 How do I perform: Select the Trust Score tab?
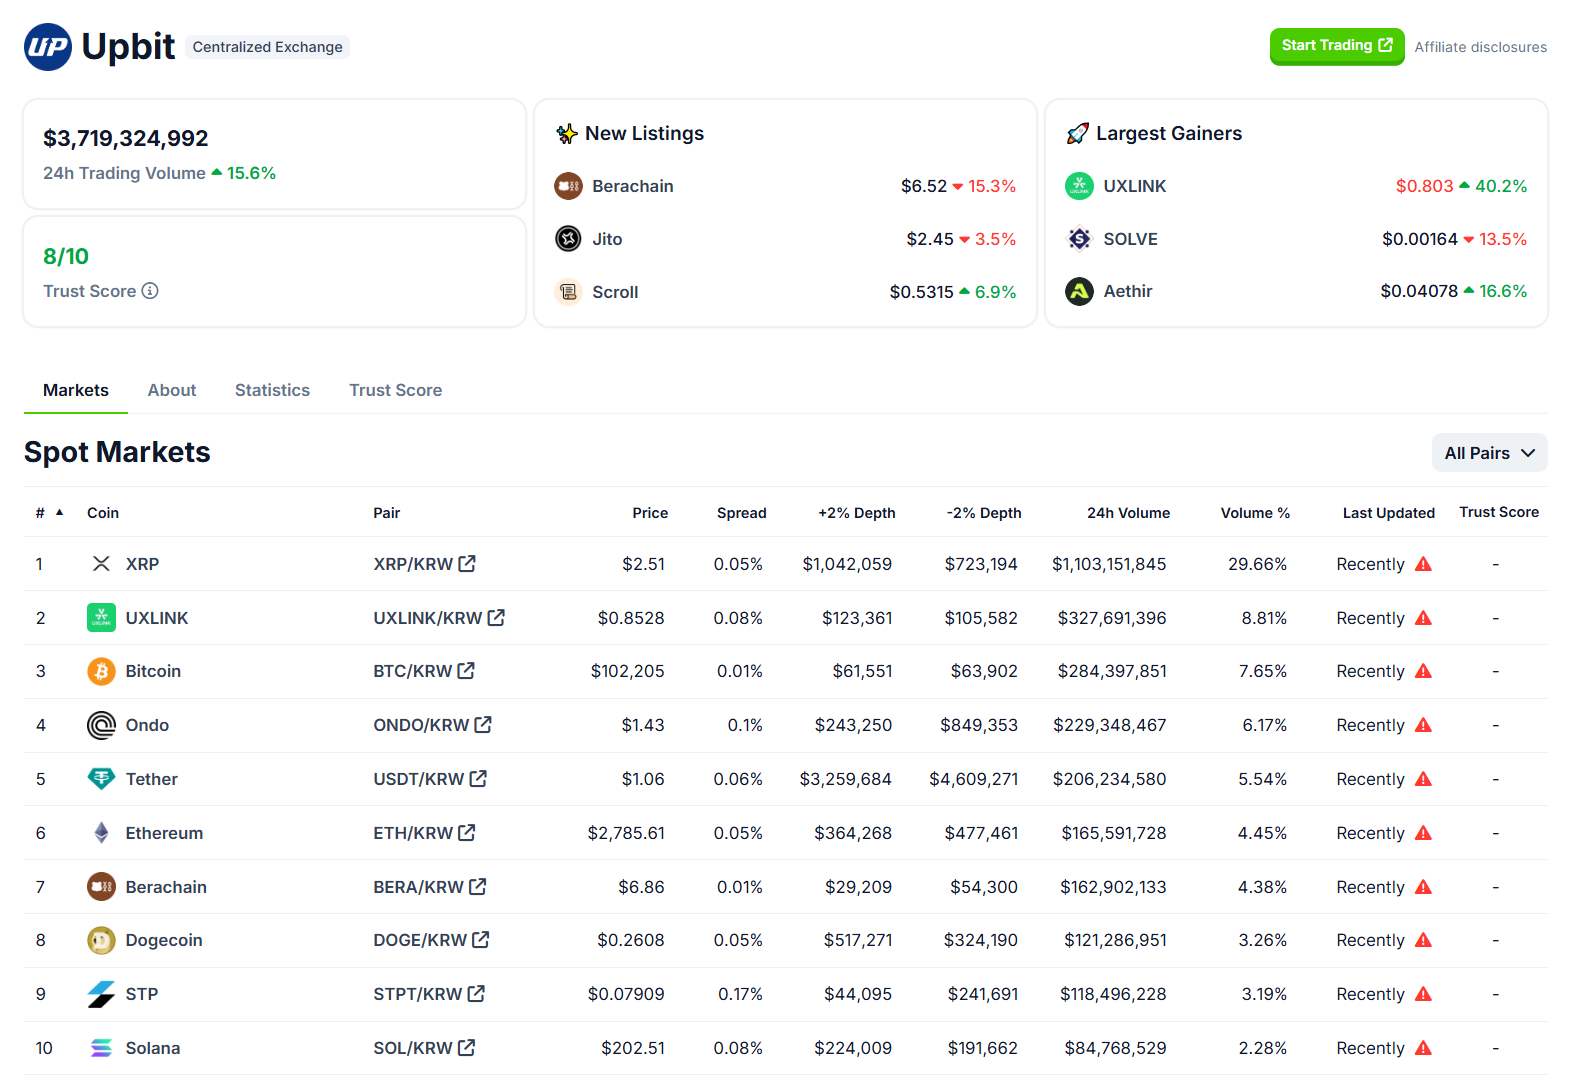395,390
